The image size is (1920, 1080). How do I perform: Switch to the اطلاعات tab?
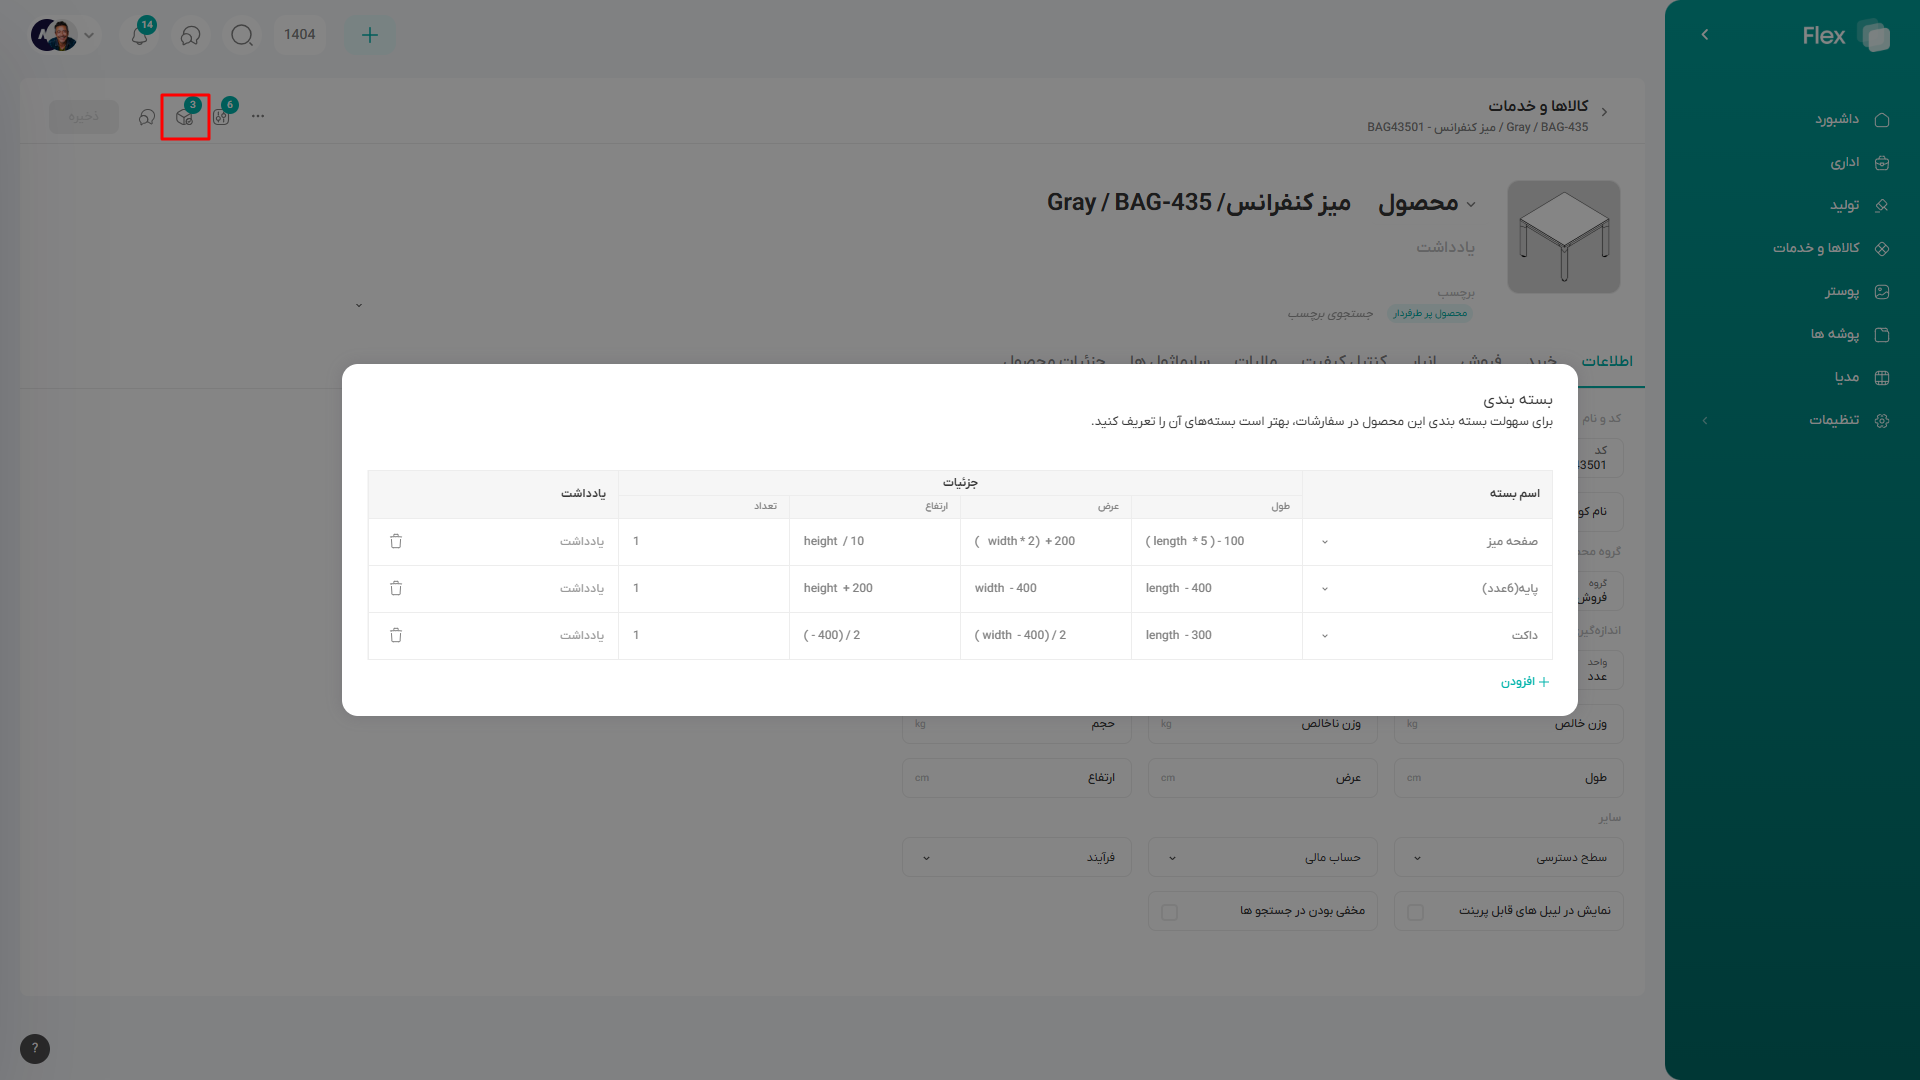pos(1607,361)
